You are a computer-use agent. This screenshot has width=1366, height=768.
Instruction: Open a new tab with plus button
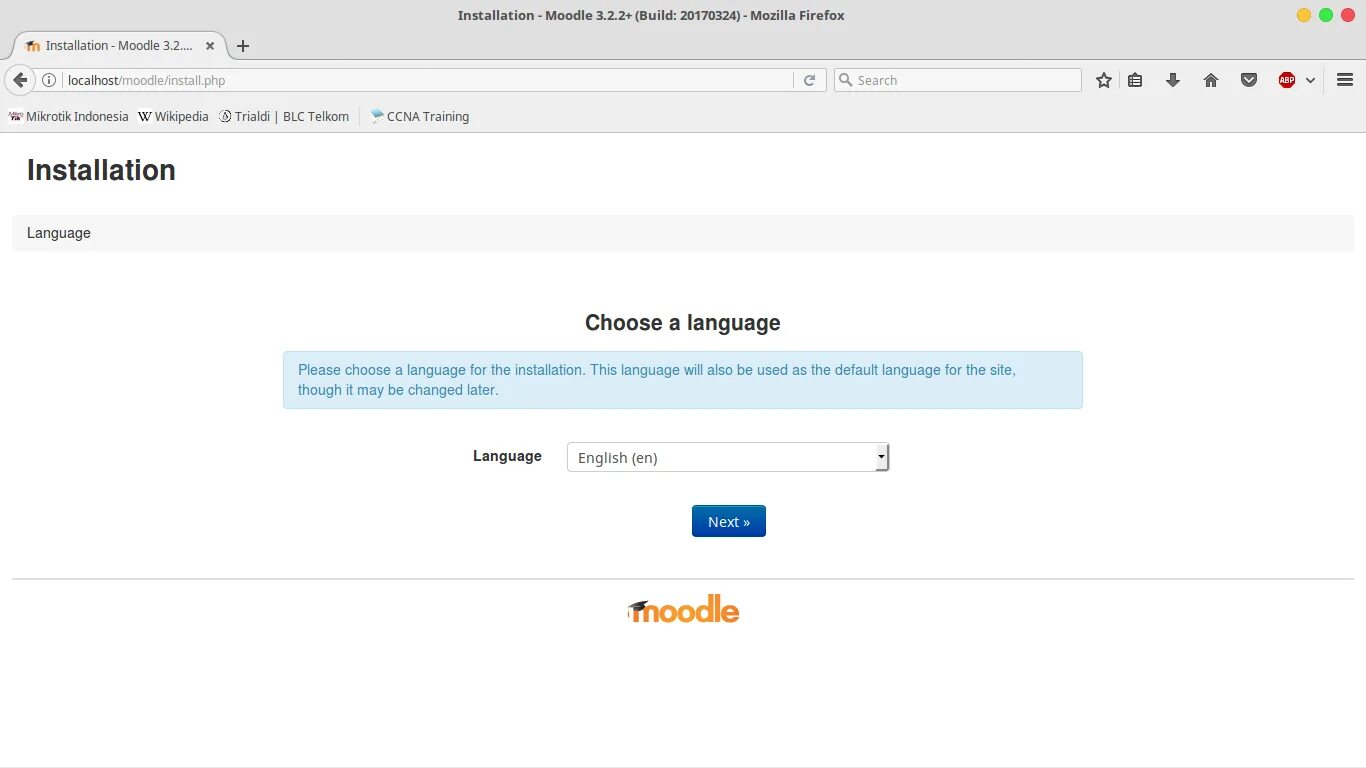pyautogui.click(x=243, y=46)
